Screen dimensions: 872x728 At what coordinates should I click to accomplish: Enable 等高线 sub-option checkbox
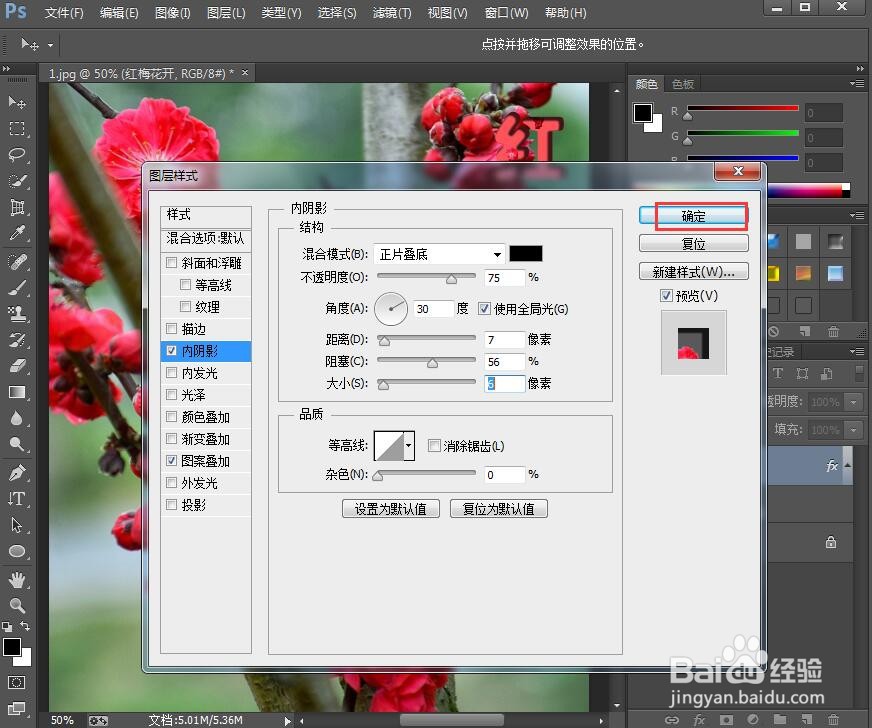click(185, 285)
